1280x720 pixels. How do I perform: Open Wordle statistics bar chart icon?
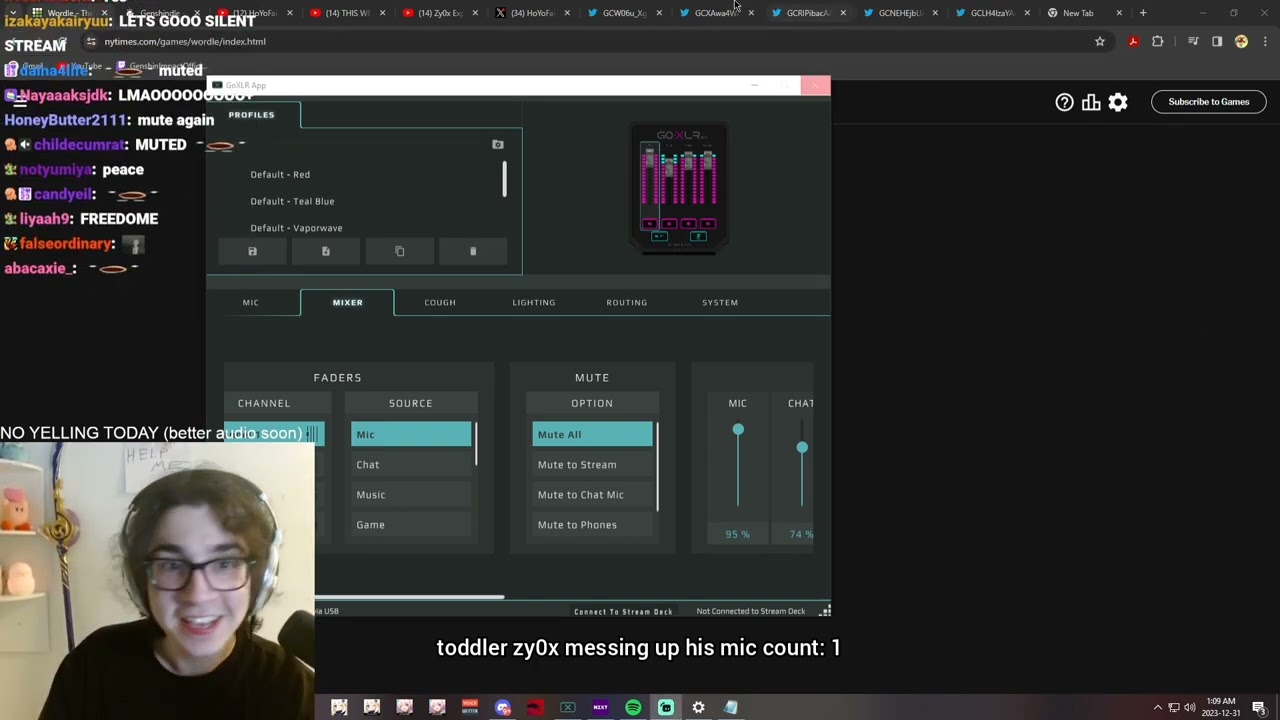click(1091, 102)
